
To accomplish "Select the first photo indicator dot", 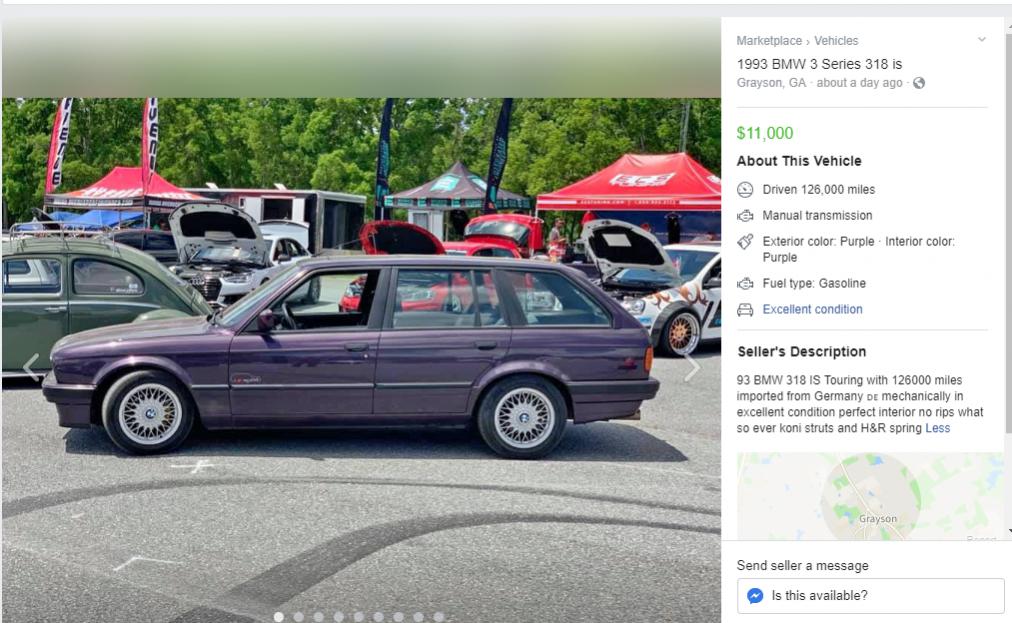I will tap(279, 617).
